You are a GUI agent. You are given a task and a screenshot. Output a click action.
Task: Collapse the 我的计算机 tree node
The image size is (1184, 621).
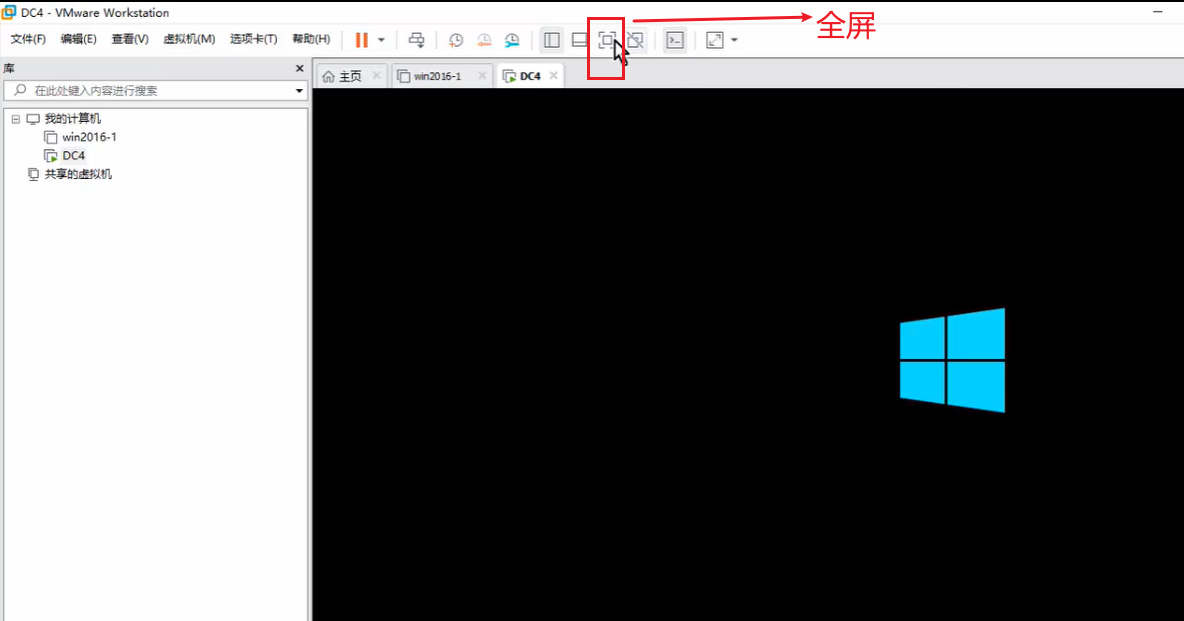[15, 119]
